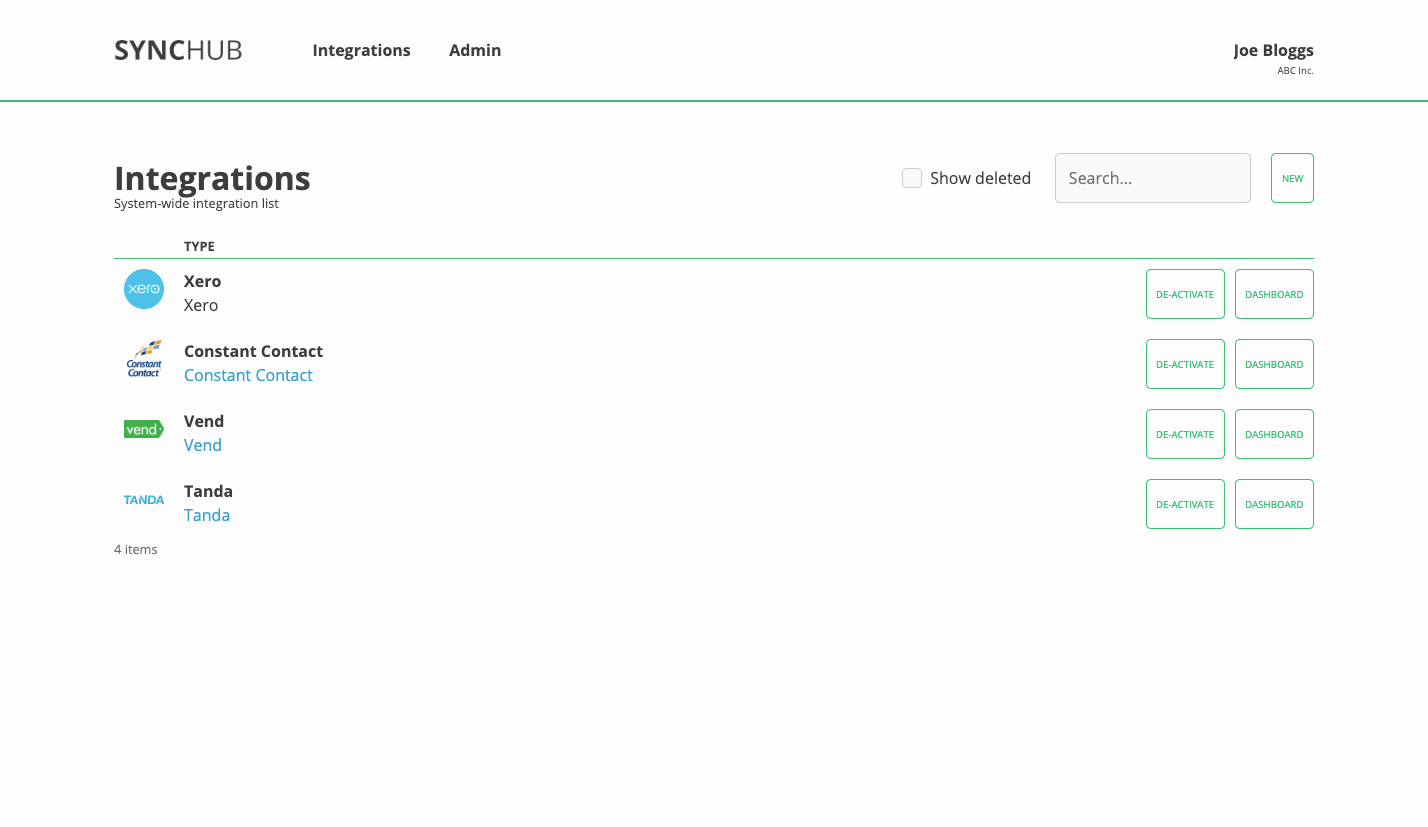Click 'System-wide integration list' subtitle

pyautogui.click(x=196, y=204)
